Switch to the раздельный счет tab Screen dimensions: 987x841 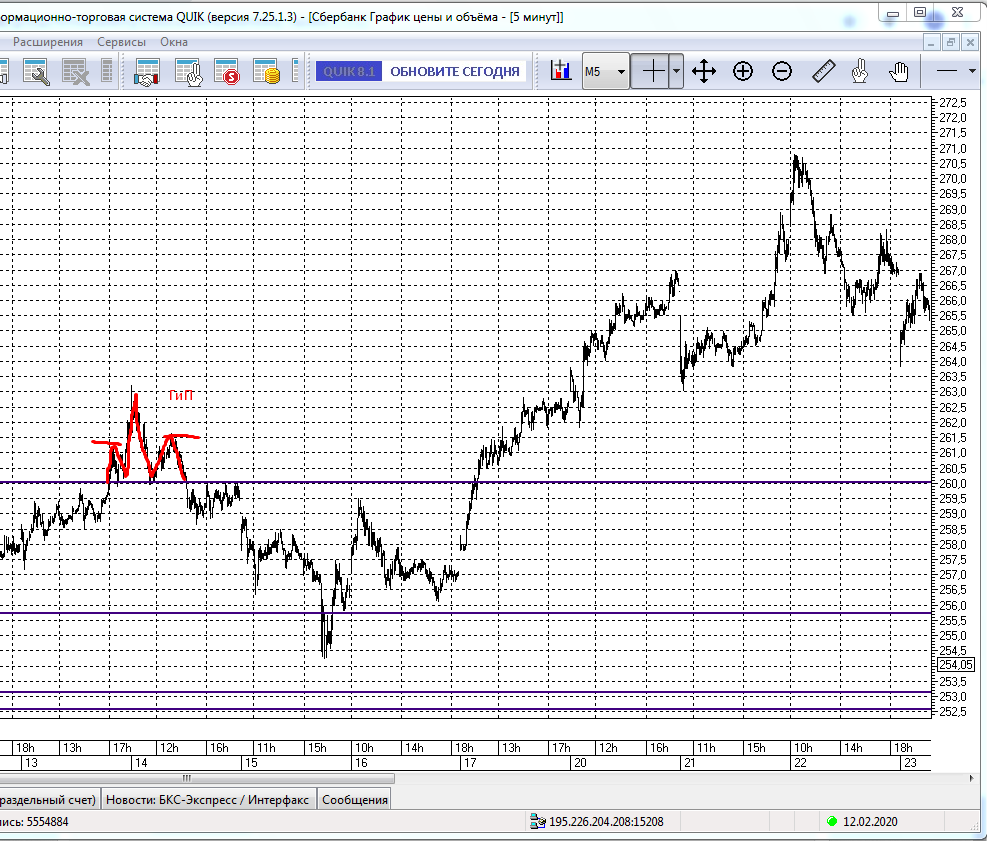pos(48,800)
